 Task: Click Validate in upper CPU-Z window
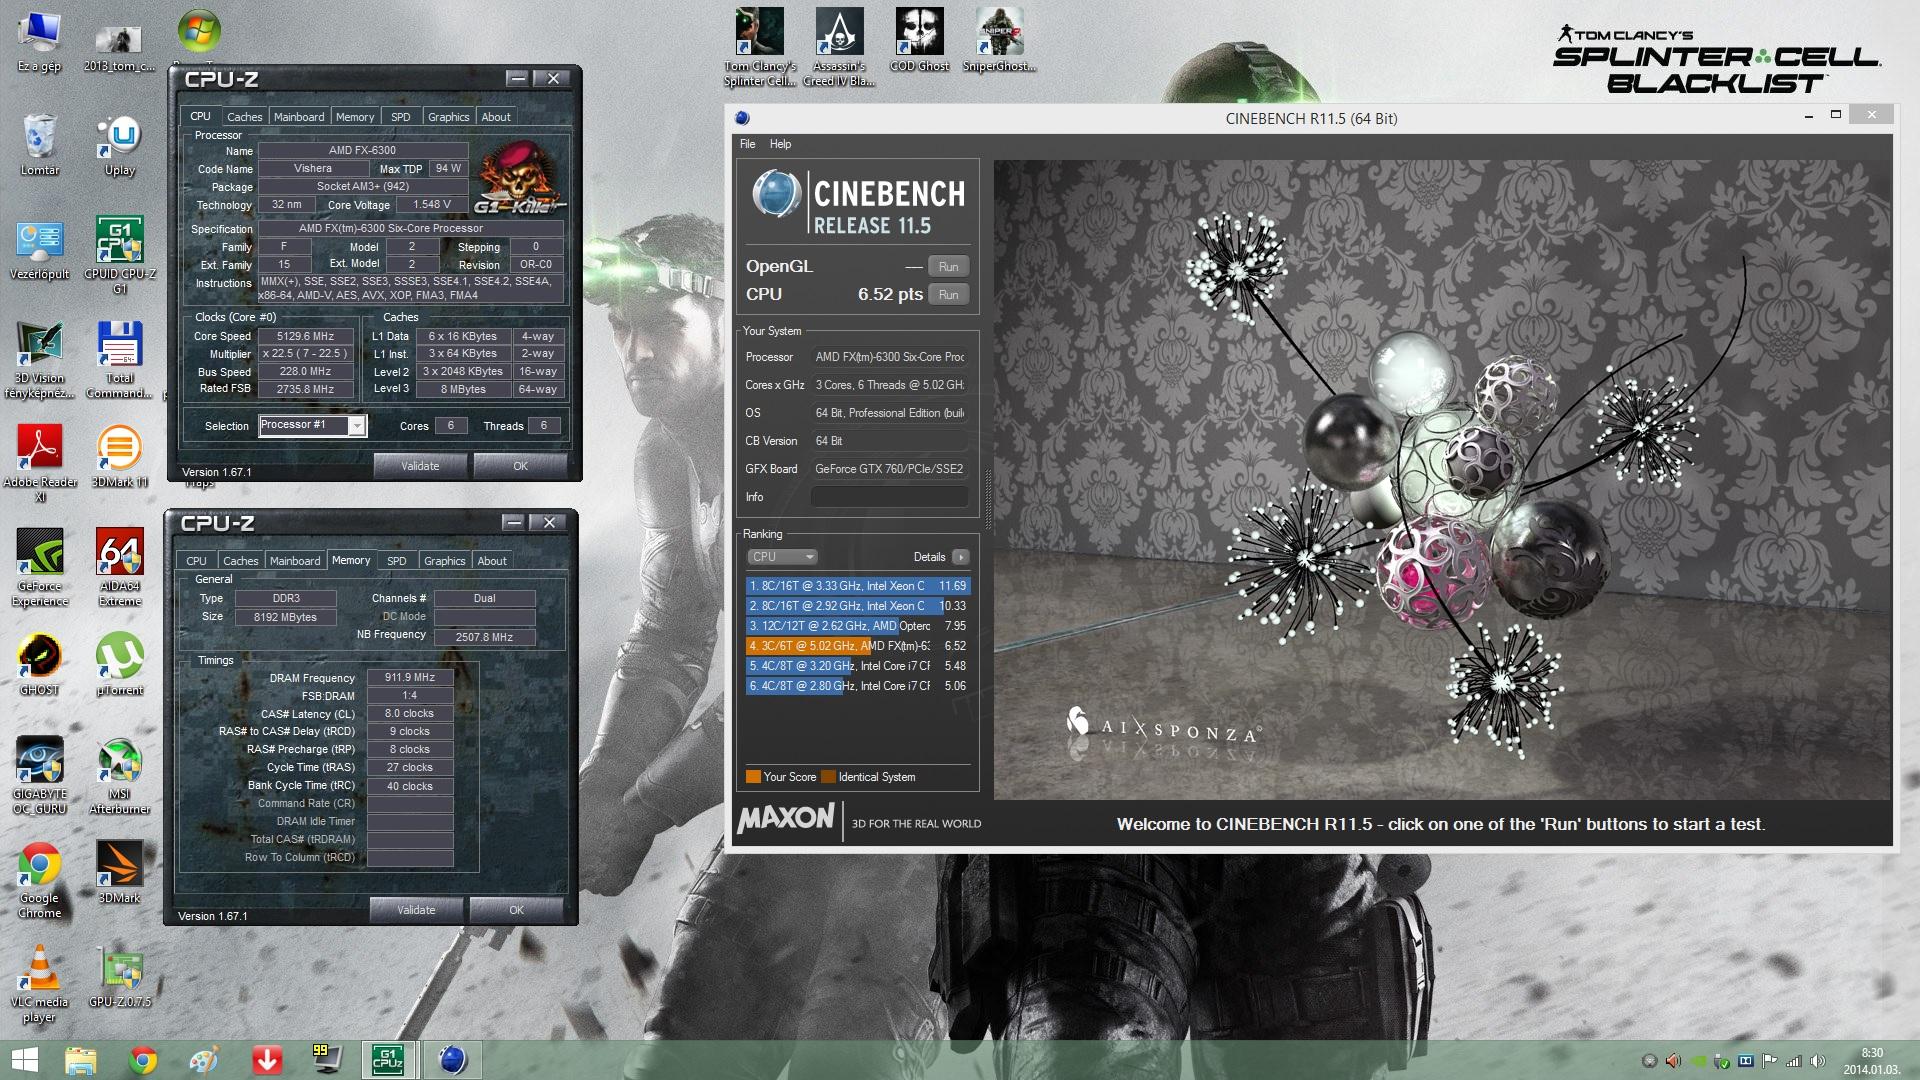click(420, 466)
